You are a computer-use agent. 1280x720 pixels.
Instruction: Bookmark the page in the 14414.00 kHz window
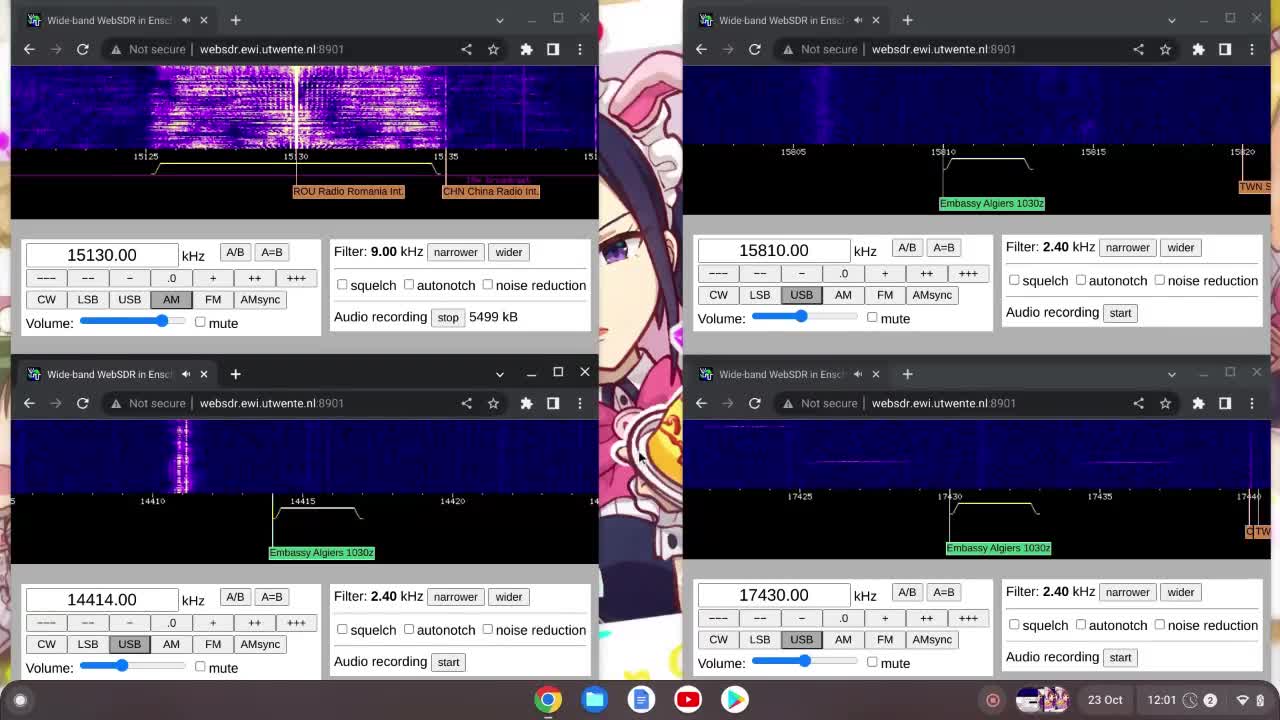493,403
